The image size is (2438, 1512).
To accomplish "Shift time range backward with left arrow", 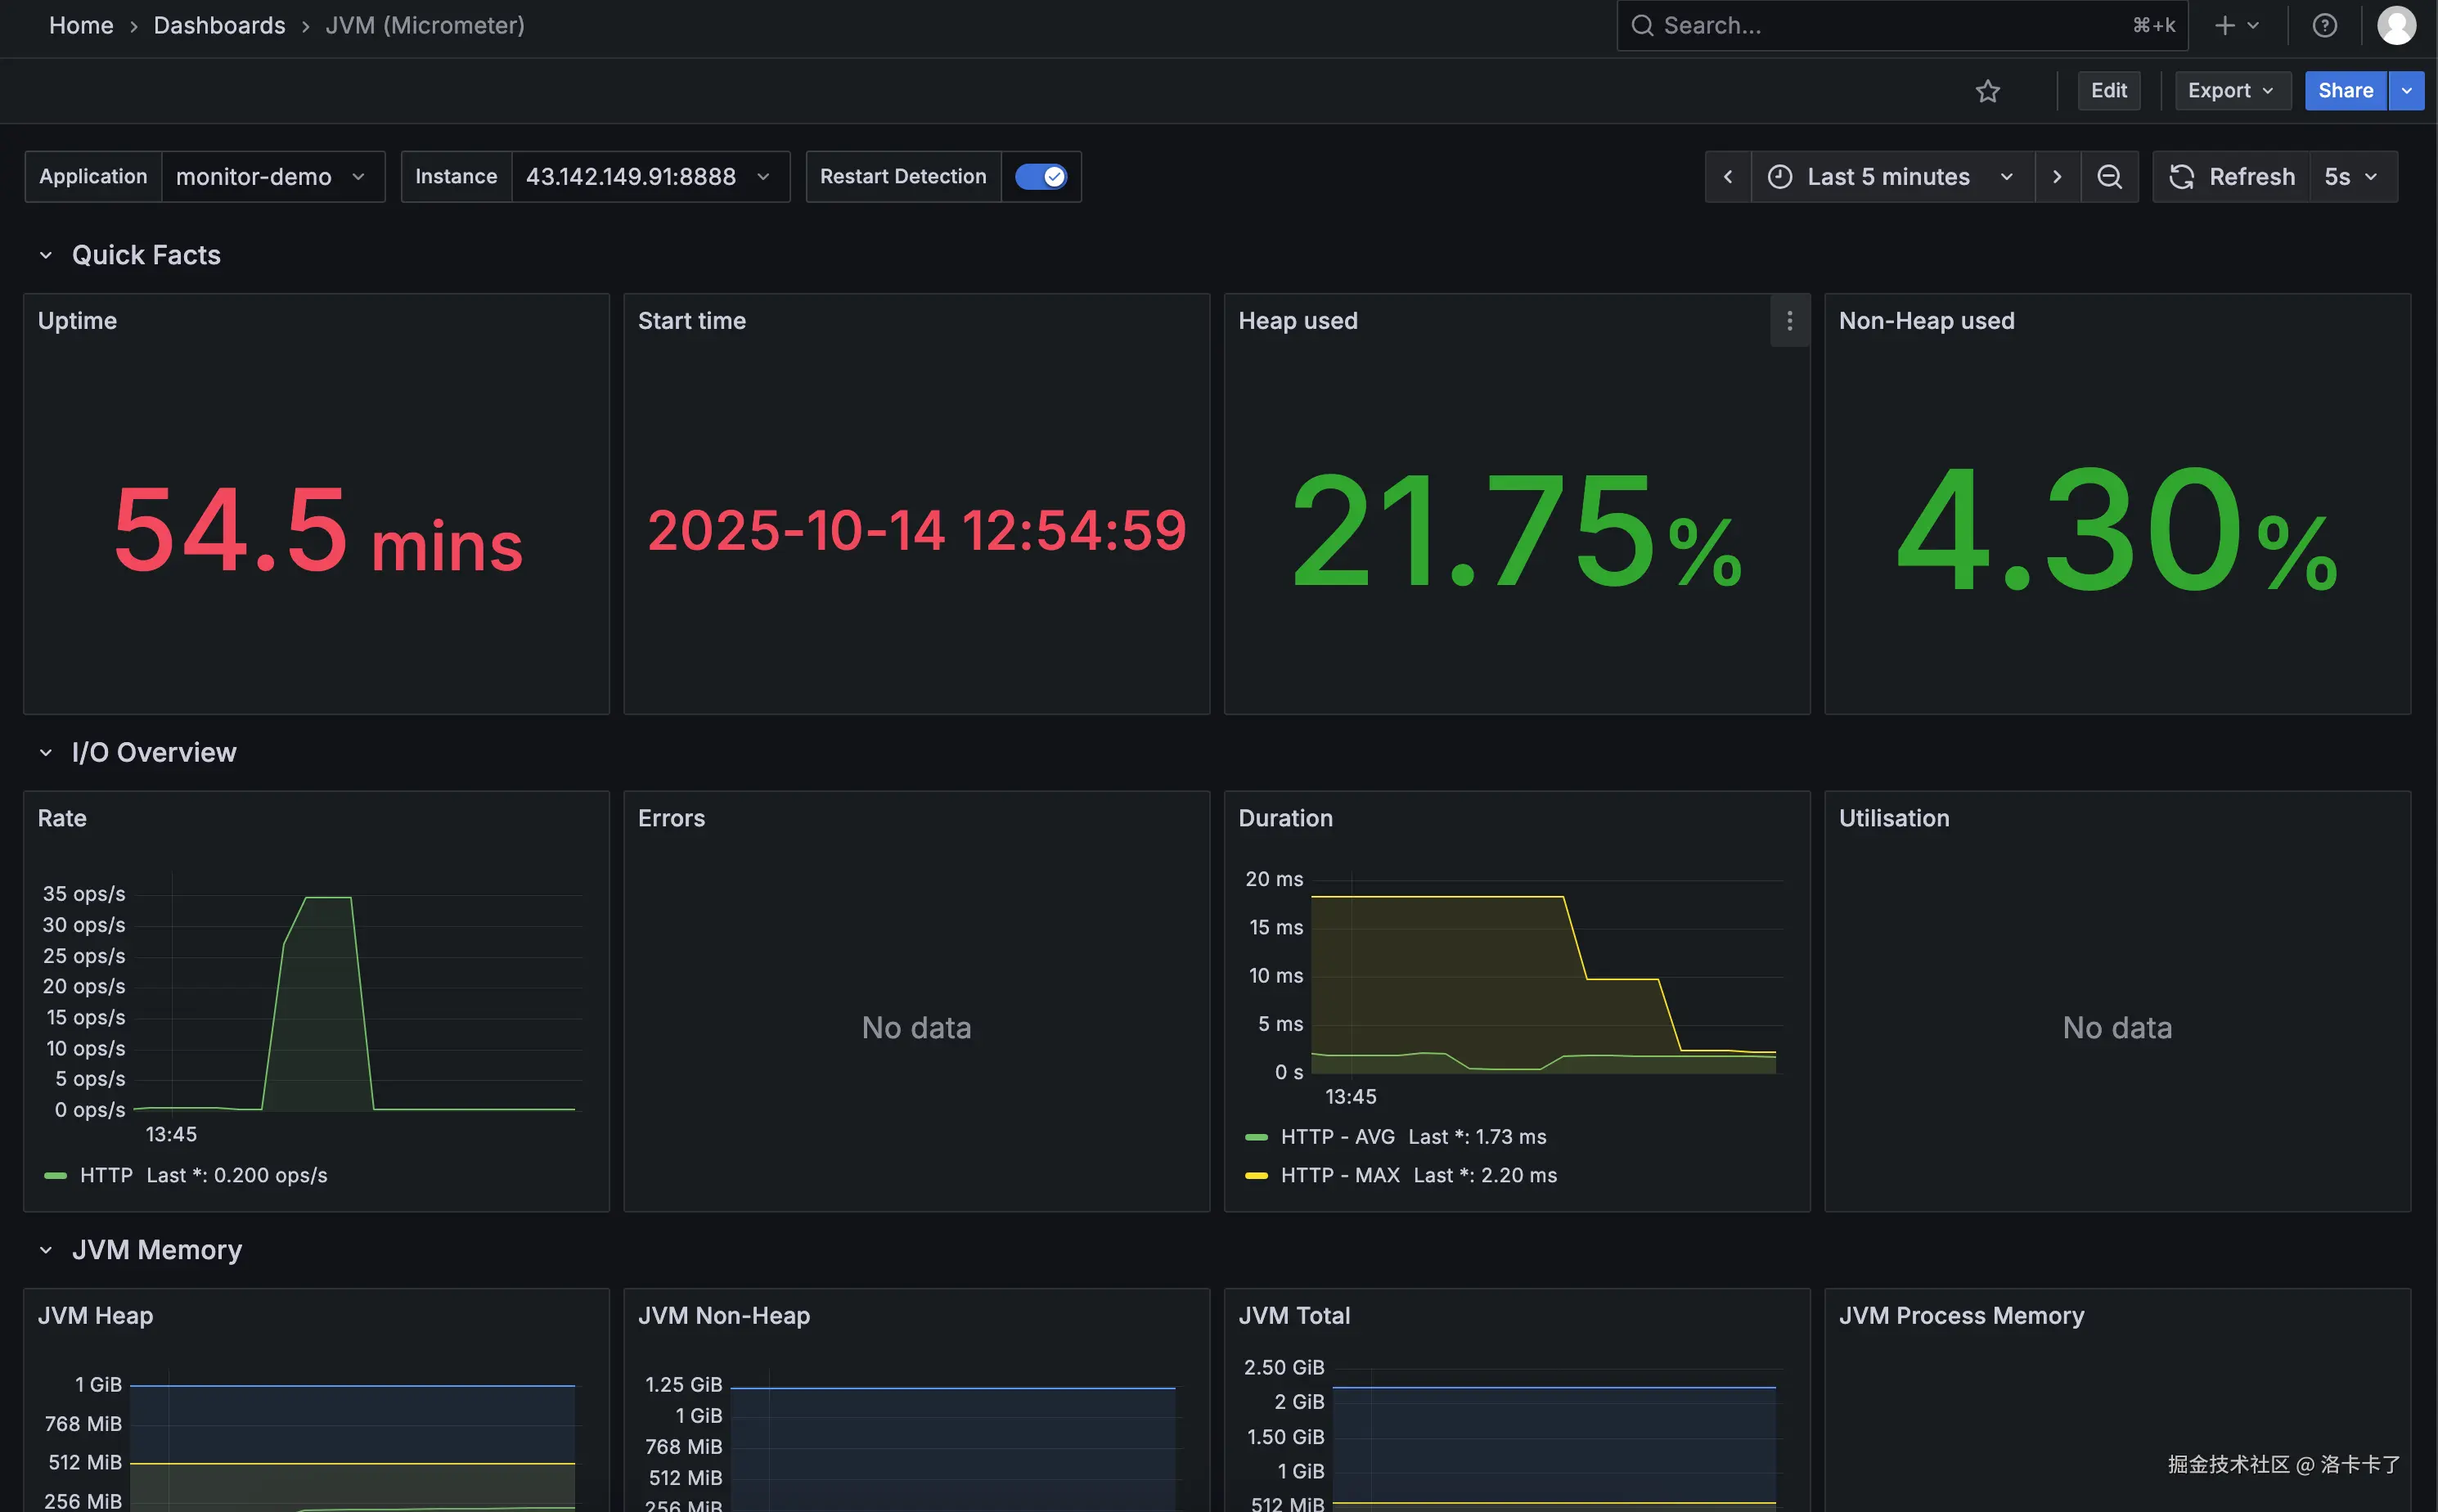I will pyautogui.click(x=1727, y=177).
